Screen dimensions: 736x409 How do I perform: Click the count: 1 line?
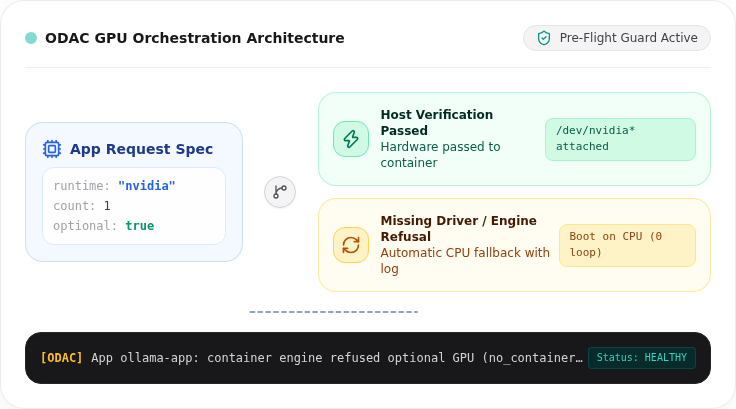point(82,206)
